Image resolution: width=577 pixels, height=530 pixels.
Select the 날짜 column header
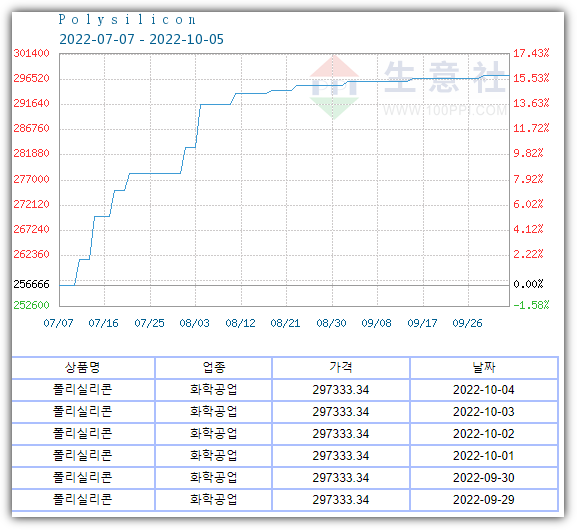[x=484, y=367]
